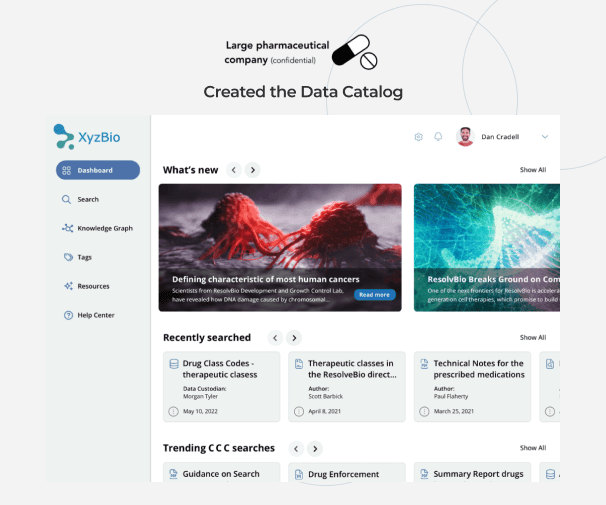Open Guidance on Search card

point(221,474)
